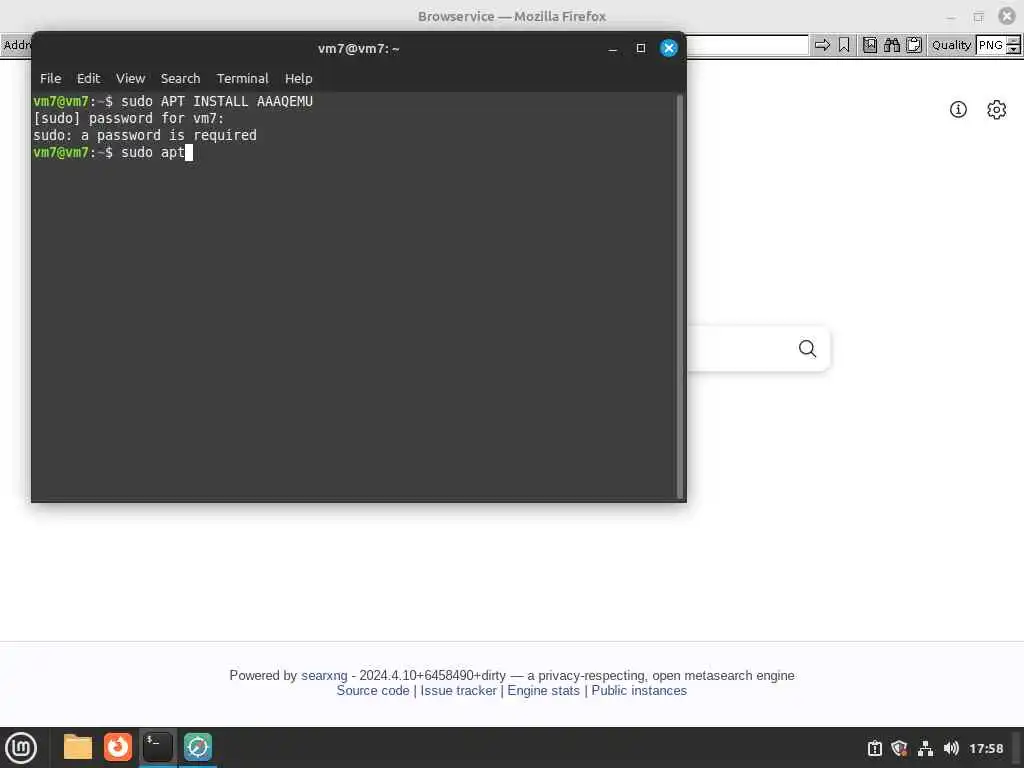
Task: Open the bookmarks book icon in Browservice
Action: [x=870, y=45]
